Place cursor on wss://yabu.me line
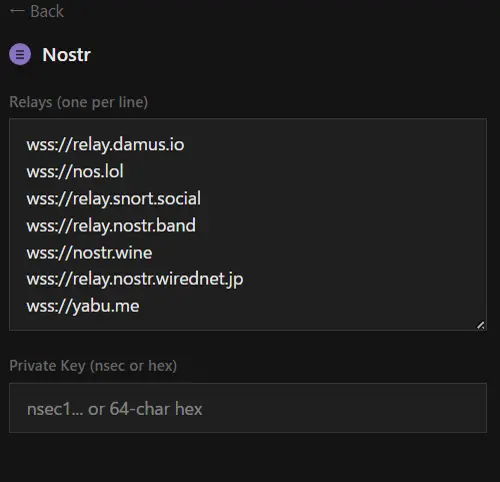The image size is (500, 482). point(83,306)
